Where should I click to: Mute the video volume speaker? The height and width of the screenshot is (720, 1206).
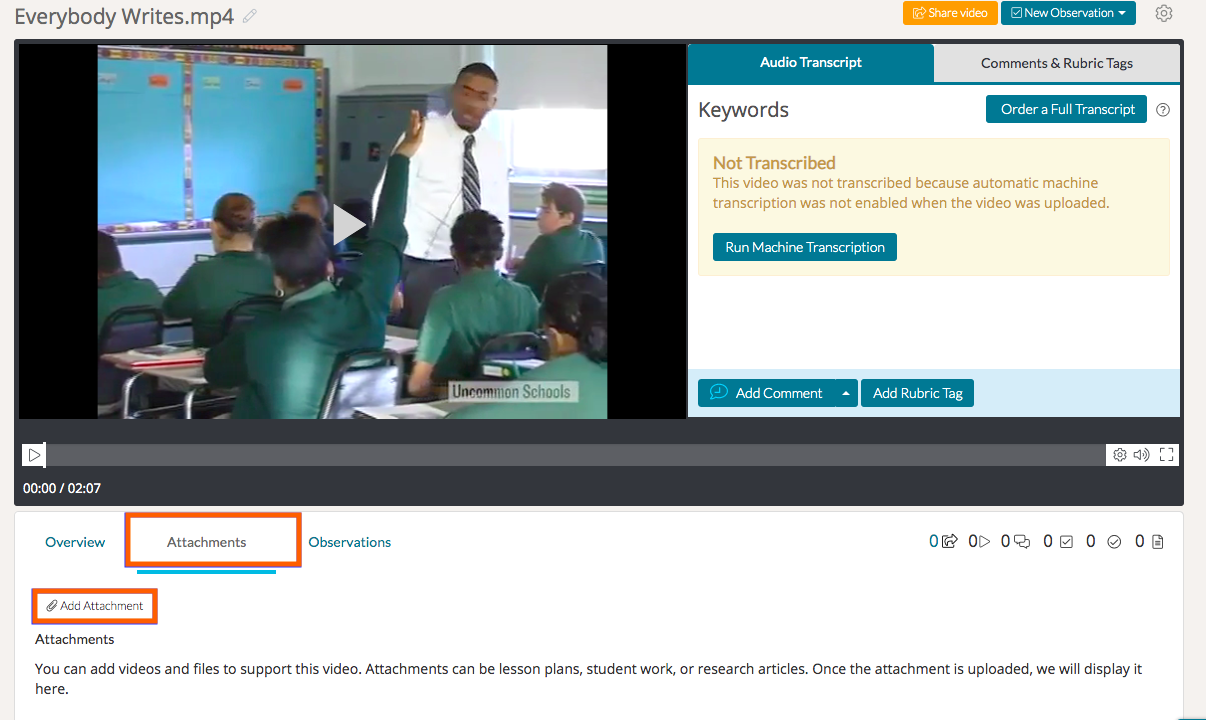coord(1141,455)
